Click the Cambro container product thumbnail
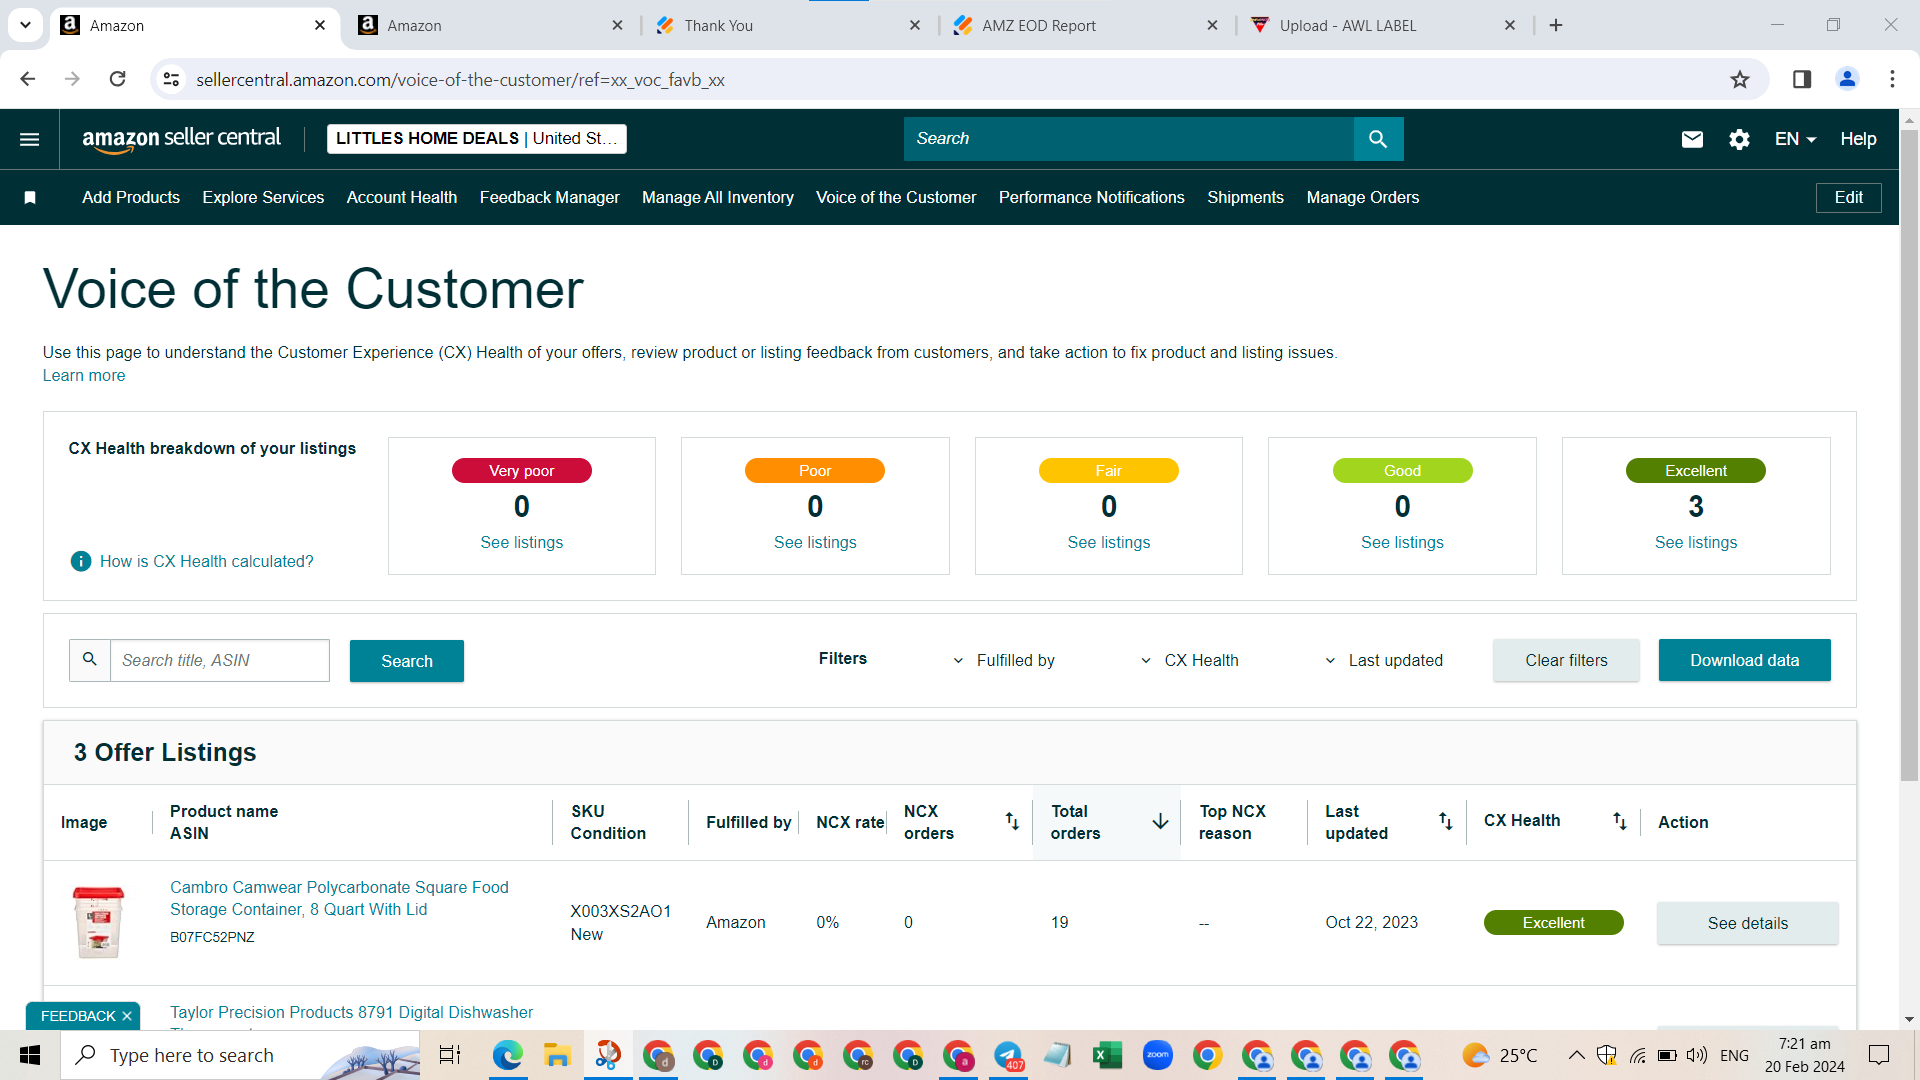Screen dimensions: 1920x1080 click(98, 922)
